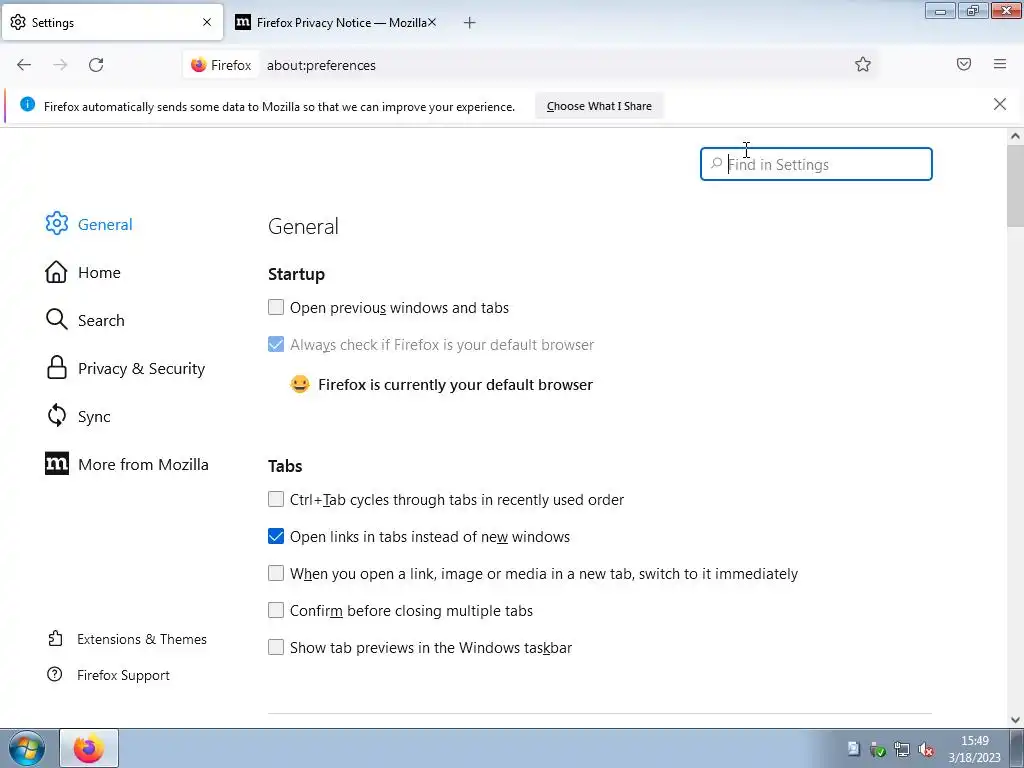This screenshot has height=768, width=1024.
Task: Select the General settings category
Action: (x=105, y=225)
